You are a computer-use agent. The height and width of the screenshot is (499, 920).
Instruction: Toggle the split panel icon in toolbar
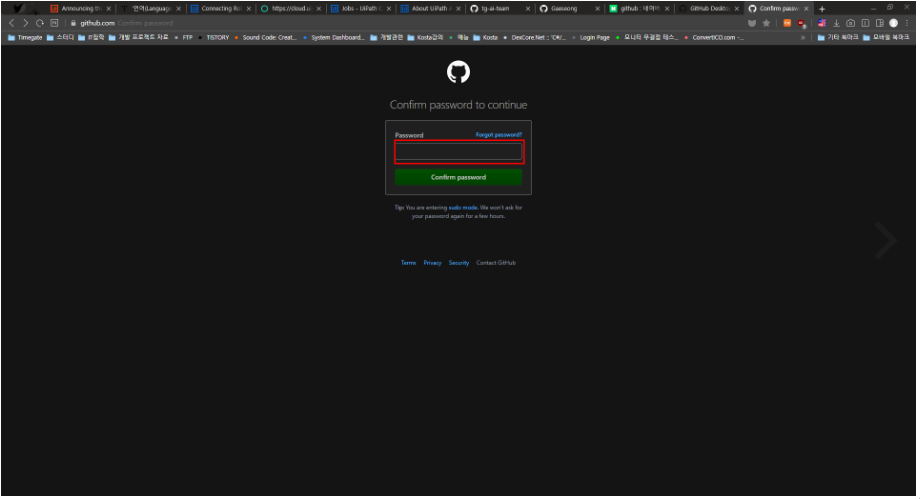pyautogui.click(x=882, y=23)
